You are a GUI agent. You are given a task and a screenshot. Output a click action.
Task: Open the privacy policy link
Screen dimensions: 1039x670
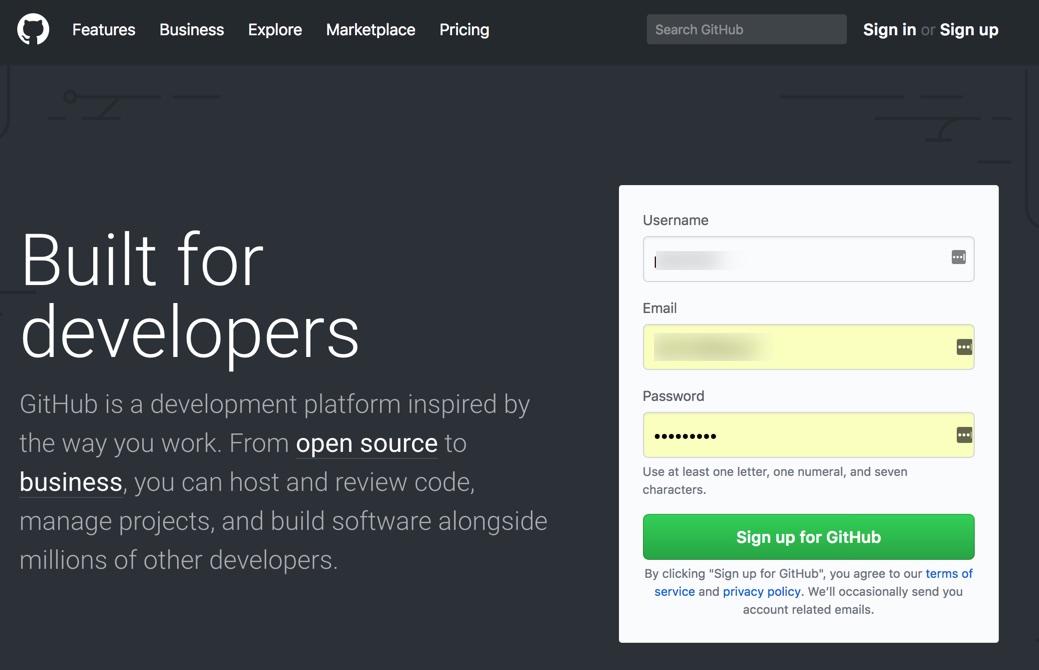pyautogui.click(x=761, y=592)
